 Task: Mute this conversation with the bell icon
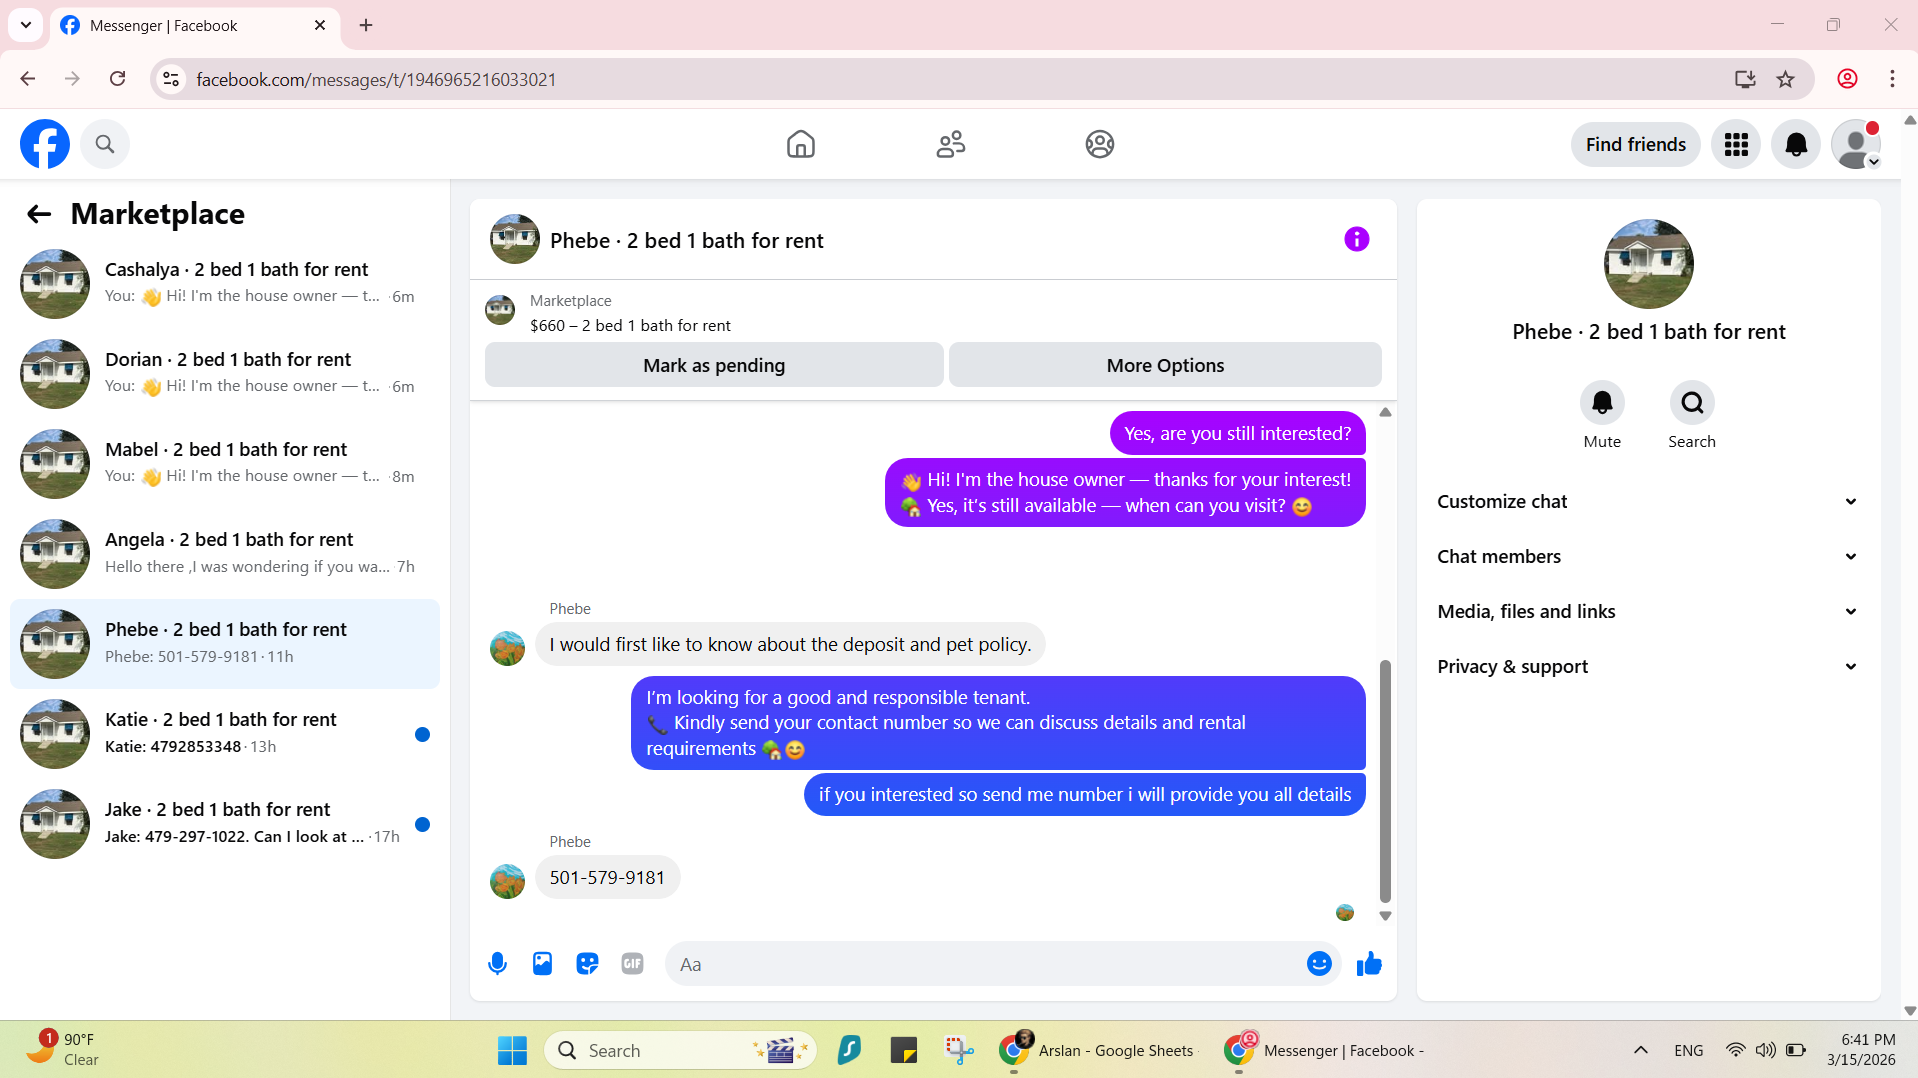1602,402
